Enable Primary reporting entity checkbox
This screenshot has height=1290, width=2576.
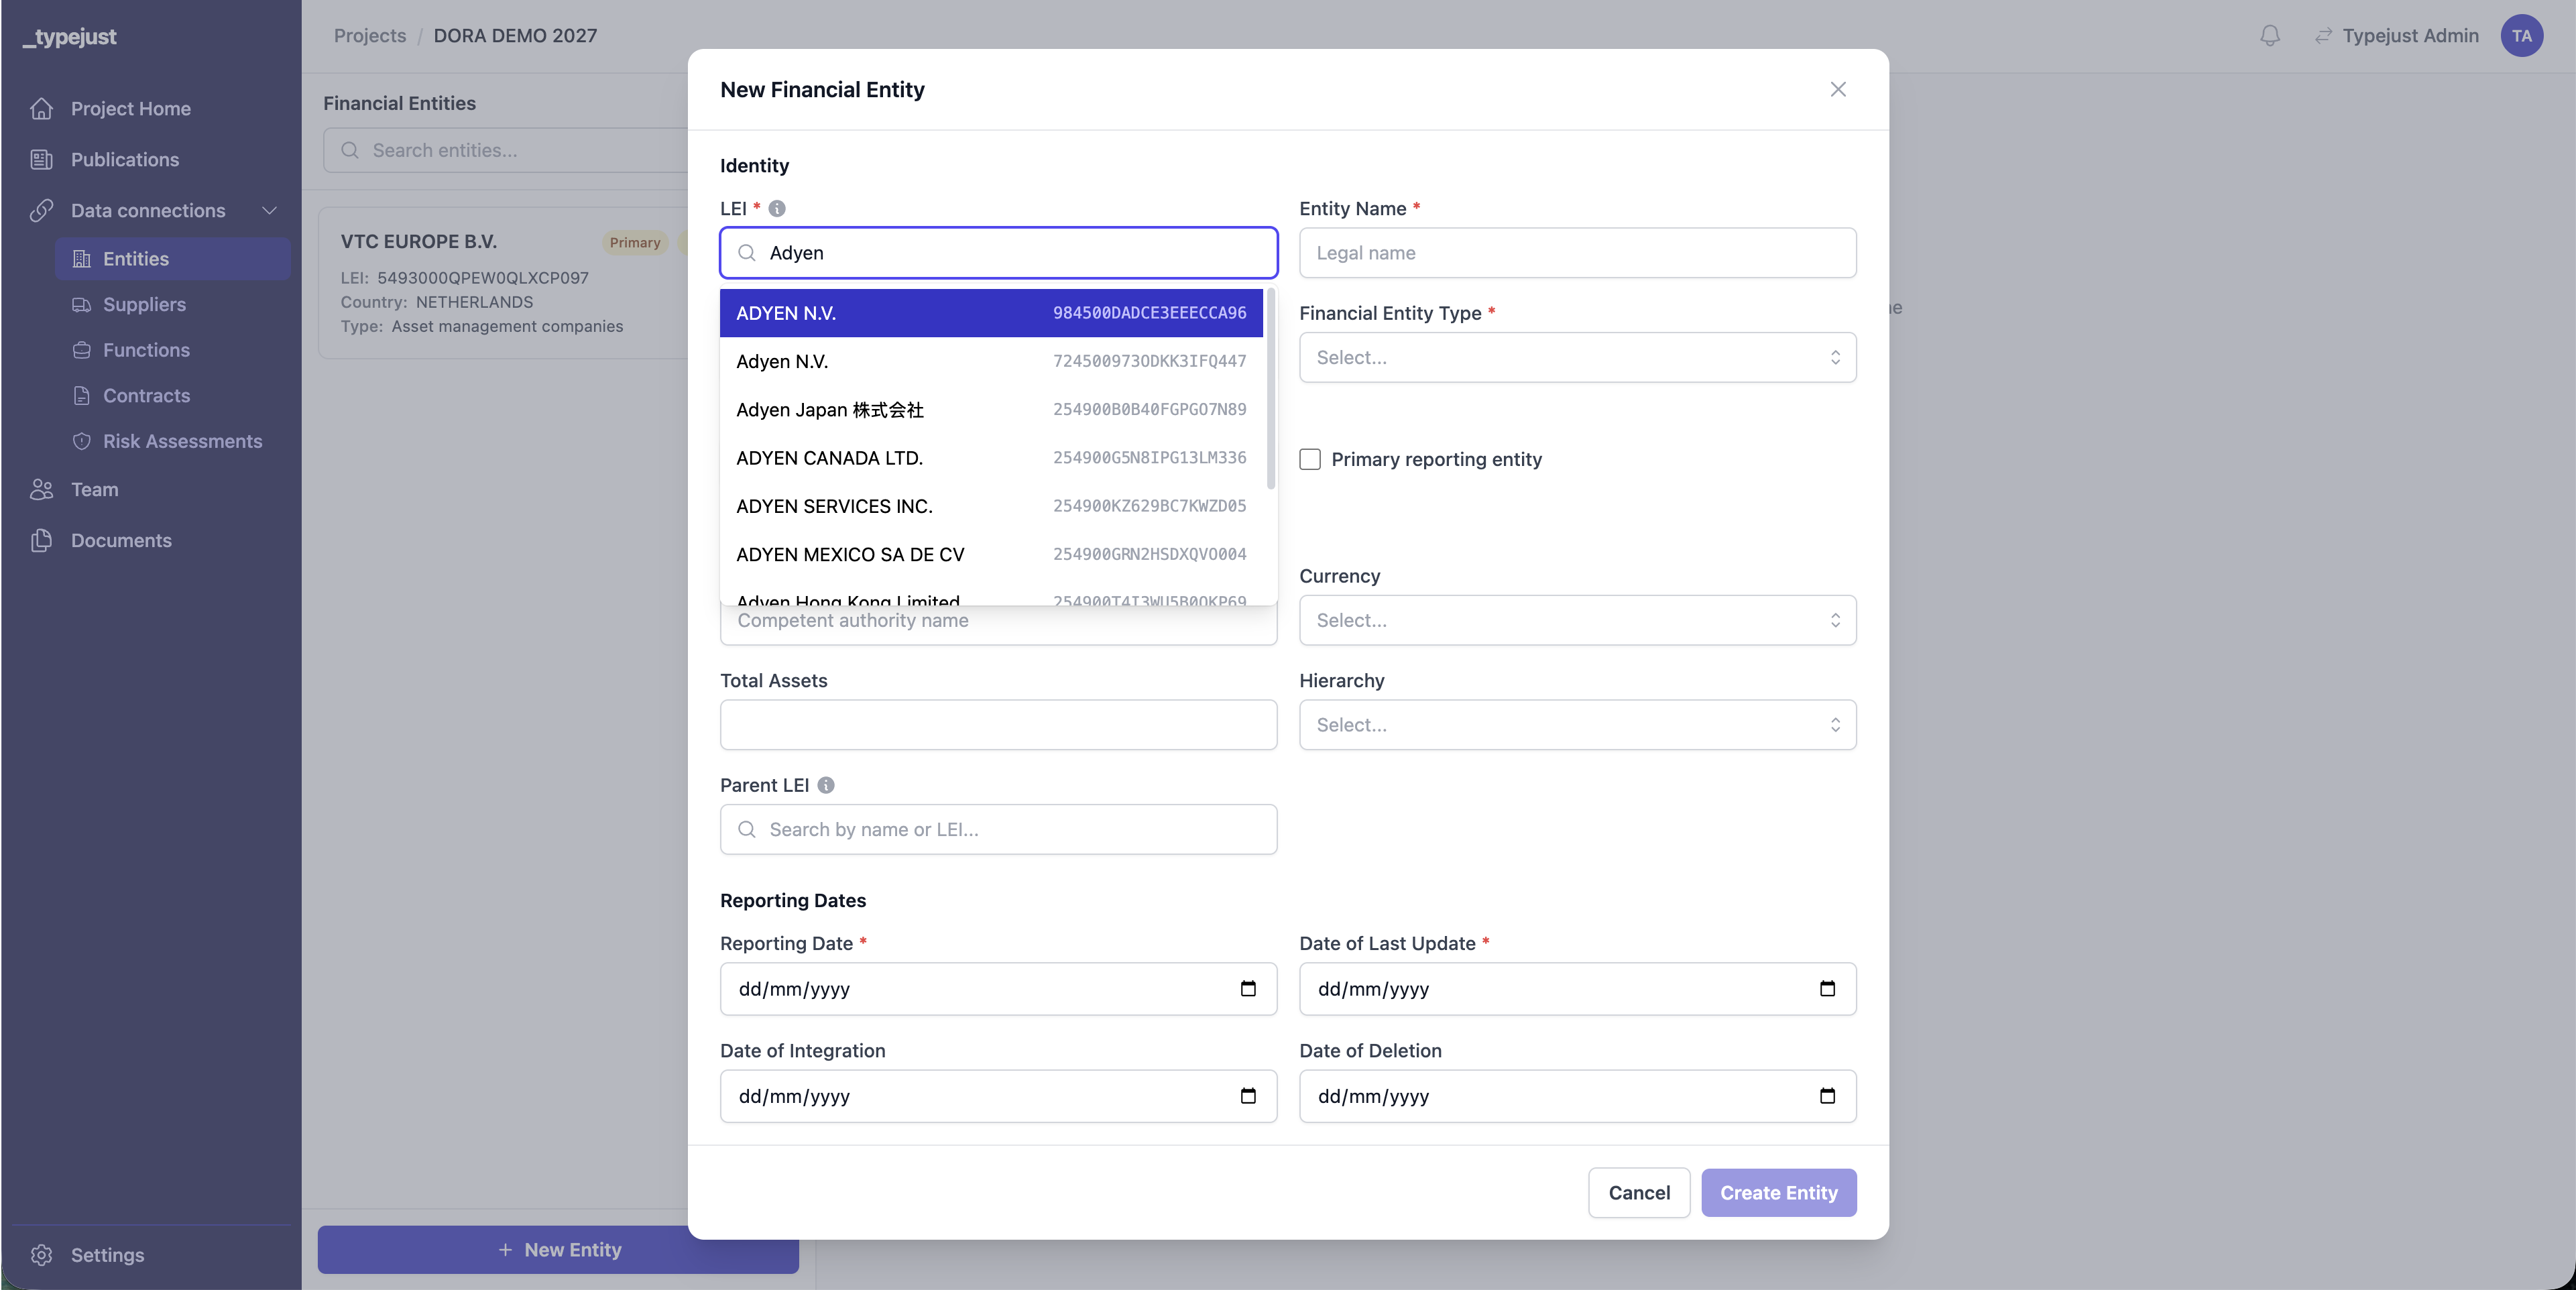(x=1310, y=459)
